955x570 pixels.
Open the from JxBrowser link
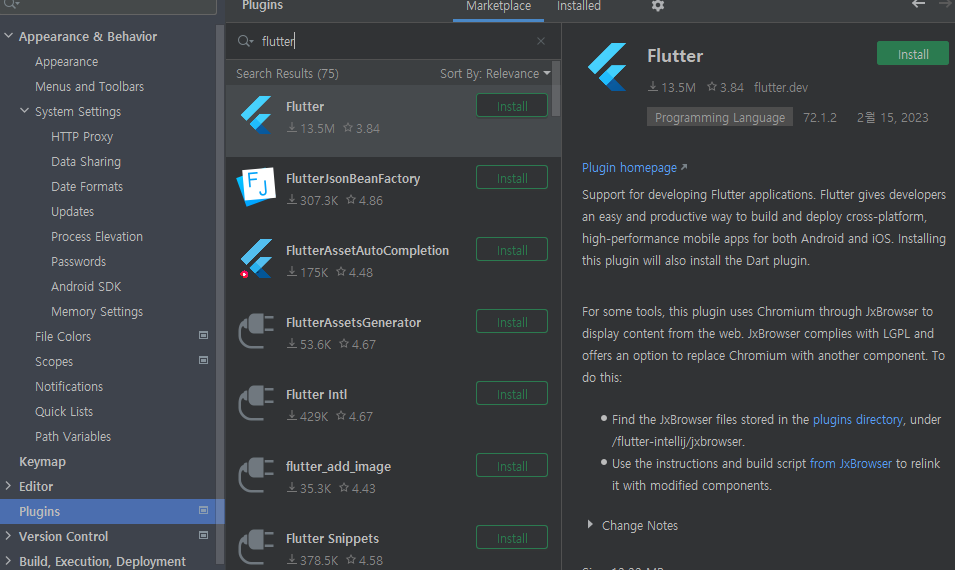point(850,463)
